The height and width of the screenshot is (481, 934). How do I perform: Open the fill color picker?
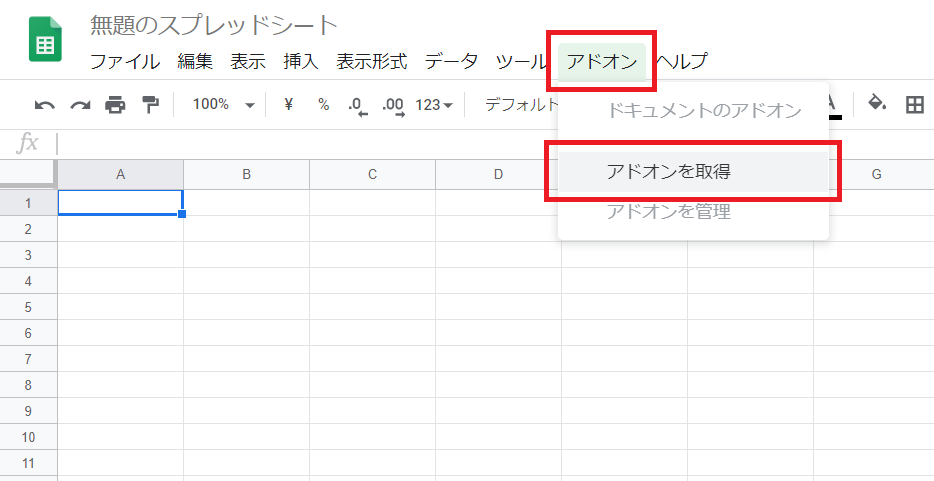pyautogui.click(x=876, y=104)
